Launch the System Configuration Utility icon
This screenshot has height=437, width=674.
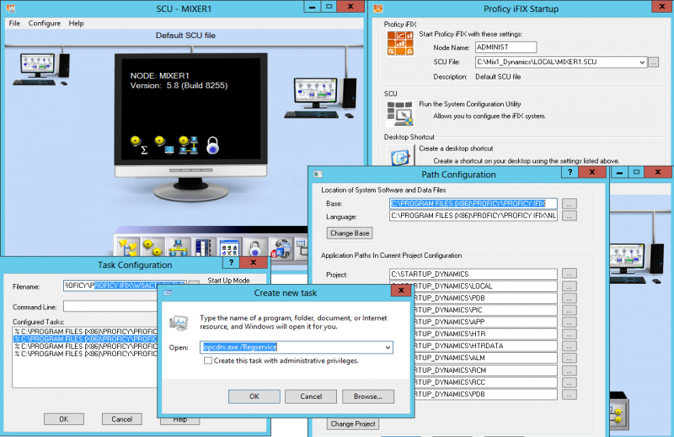(400, 113)
